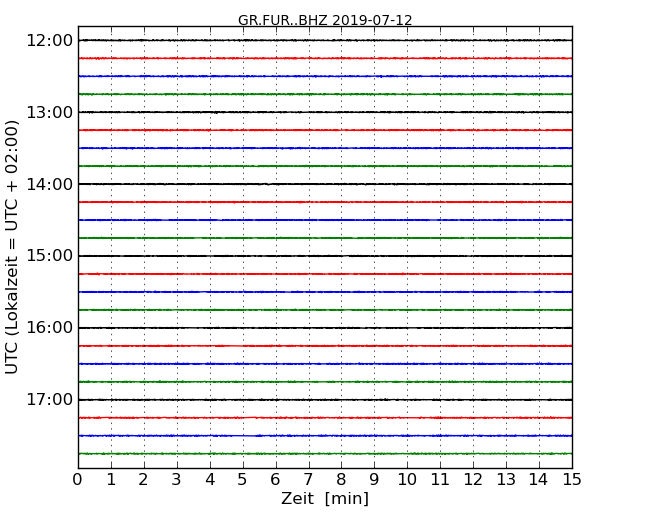Click the black seismogram trace at 15:00
This screenshot has height=520, width=650.
click(325, 256)
